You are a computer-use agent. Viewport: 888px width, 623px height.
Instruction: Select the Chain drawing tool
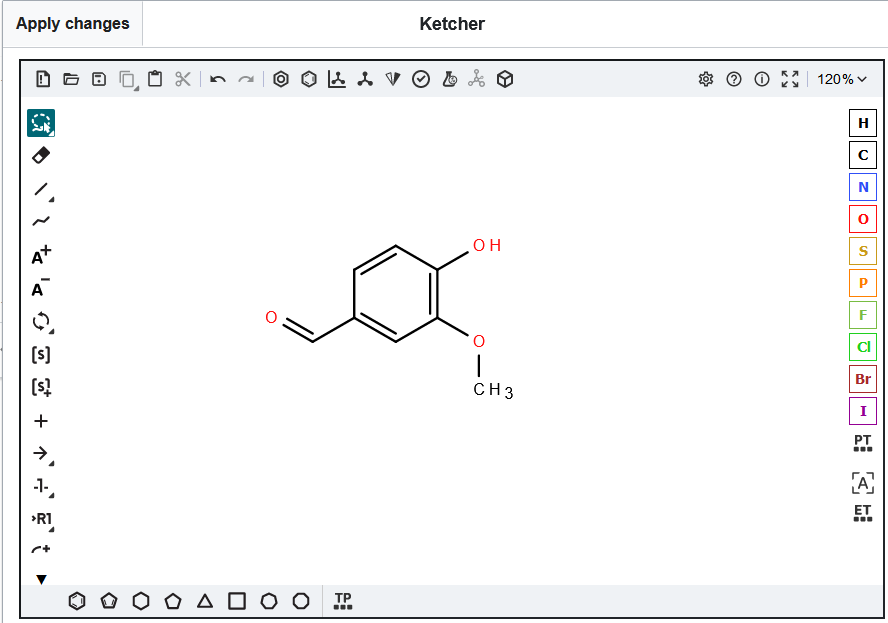coord(41,222)
